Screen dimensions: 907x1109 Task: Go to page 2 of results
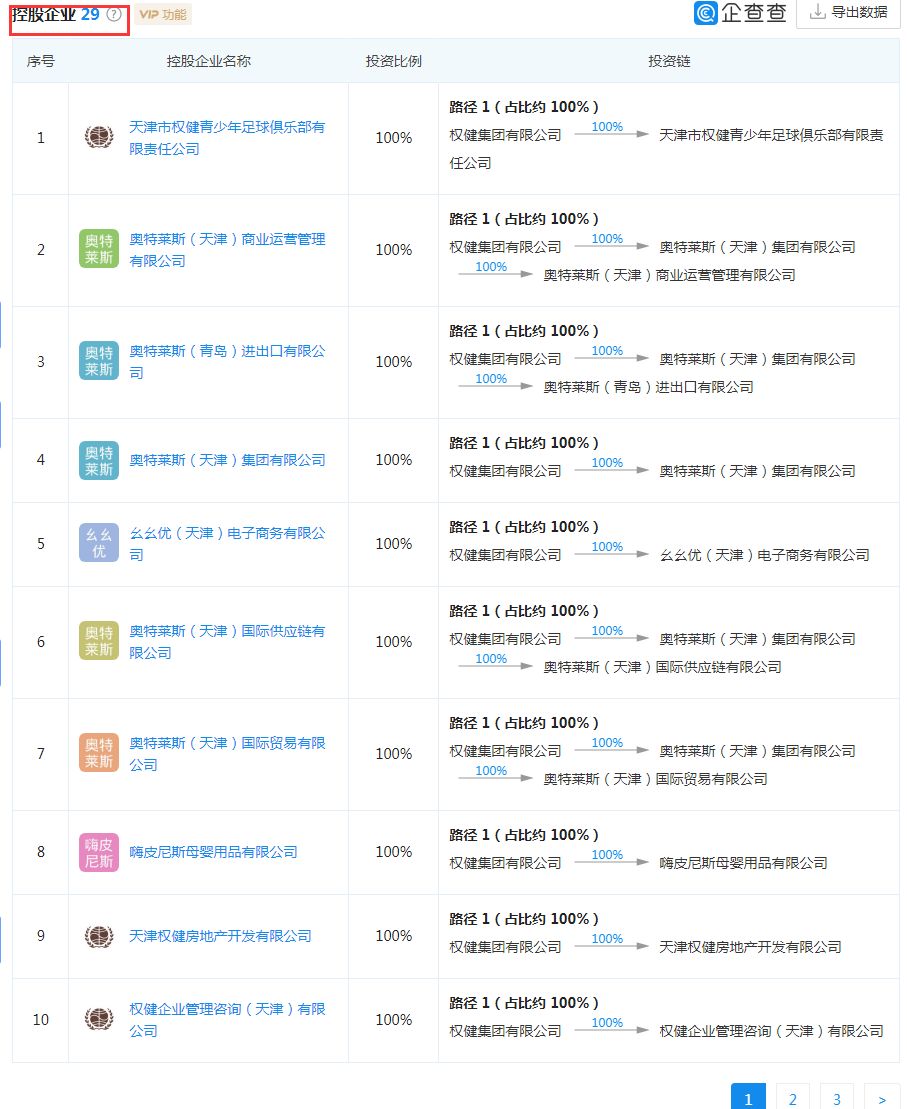pos(792,1098)
